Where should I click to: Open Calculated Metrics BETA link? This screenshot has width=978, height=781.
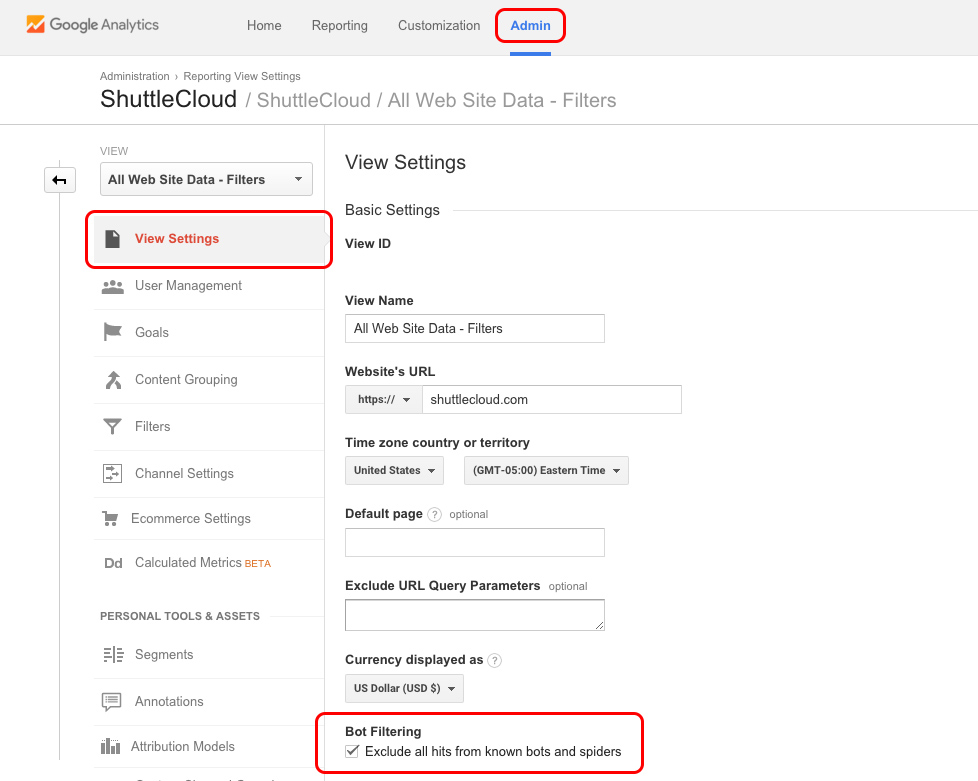coord(210,563)
